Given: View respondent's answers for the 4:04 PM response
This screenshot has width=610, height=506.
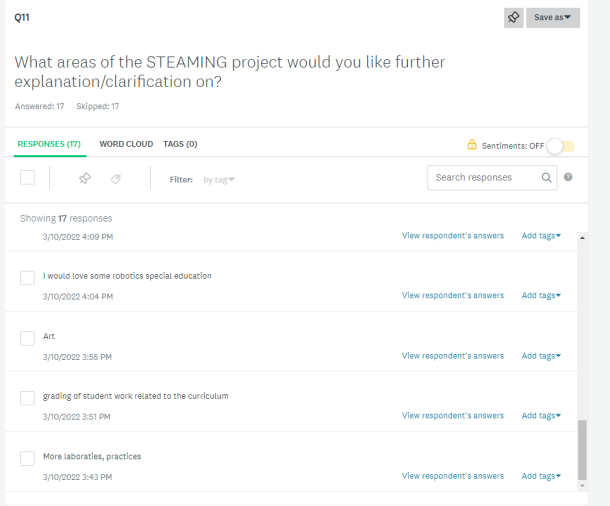Looking at the screenshot, I should [453, 296].
